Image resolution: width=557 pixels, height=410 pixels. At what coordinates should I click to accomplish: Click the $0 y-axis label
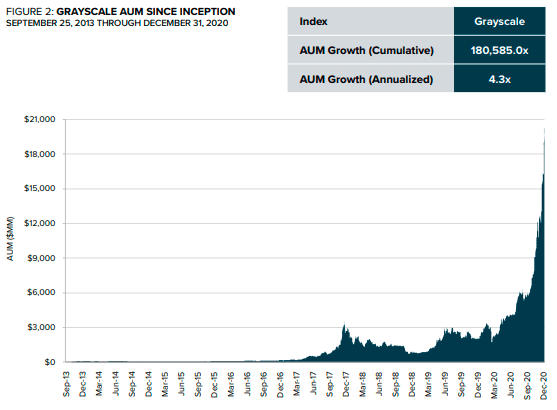(50, 362)
